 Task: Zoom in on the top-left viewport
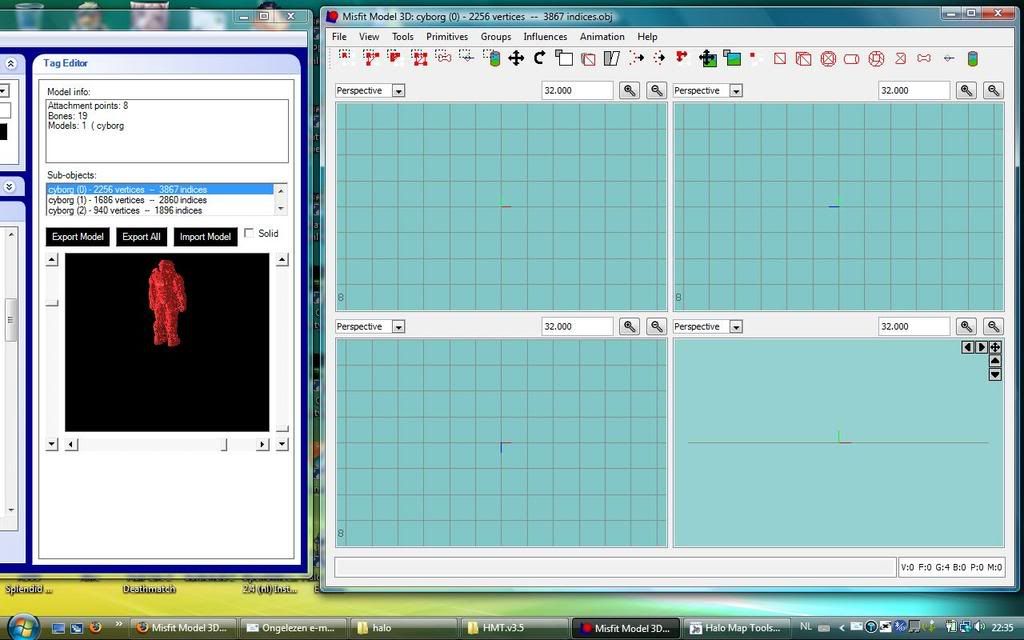(630, 91)
